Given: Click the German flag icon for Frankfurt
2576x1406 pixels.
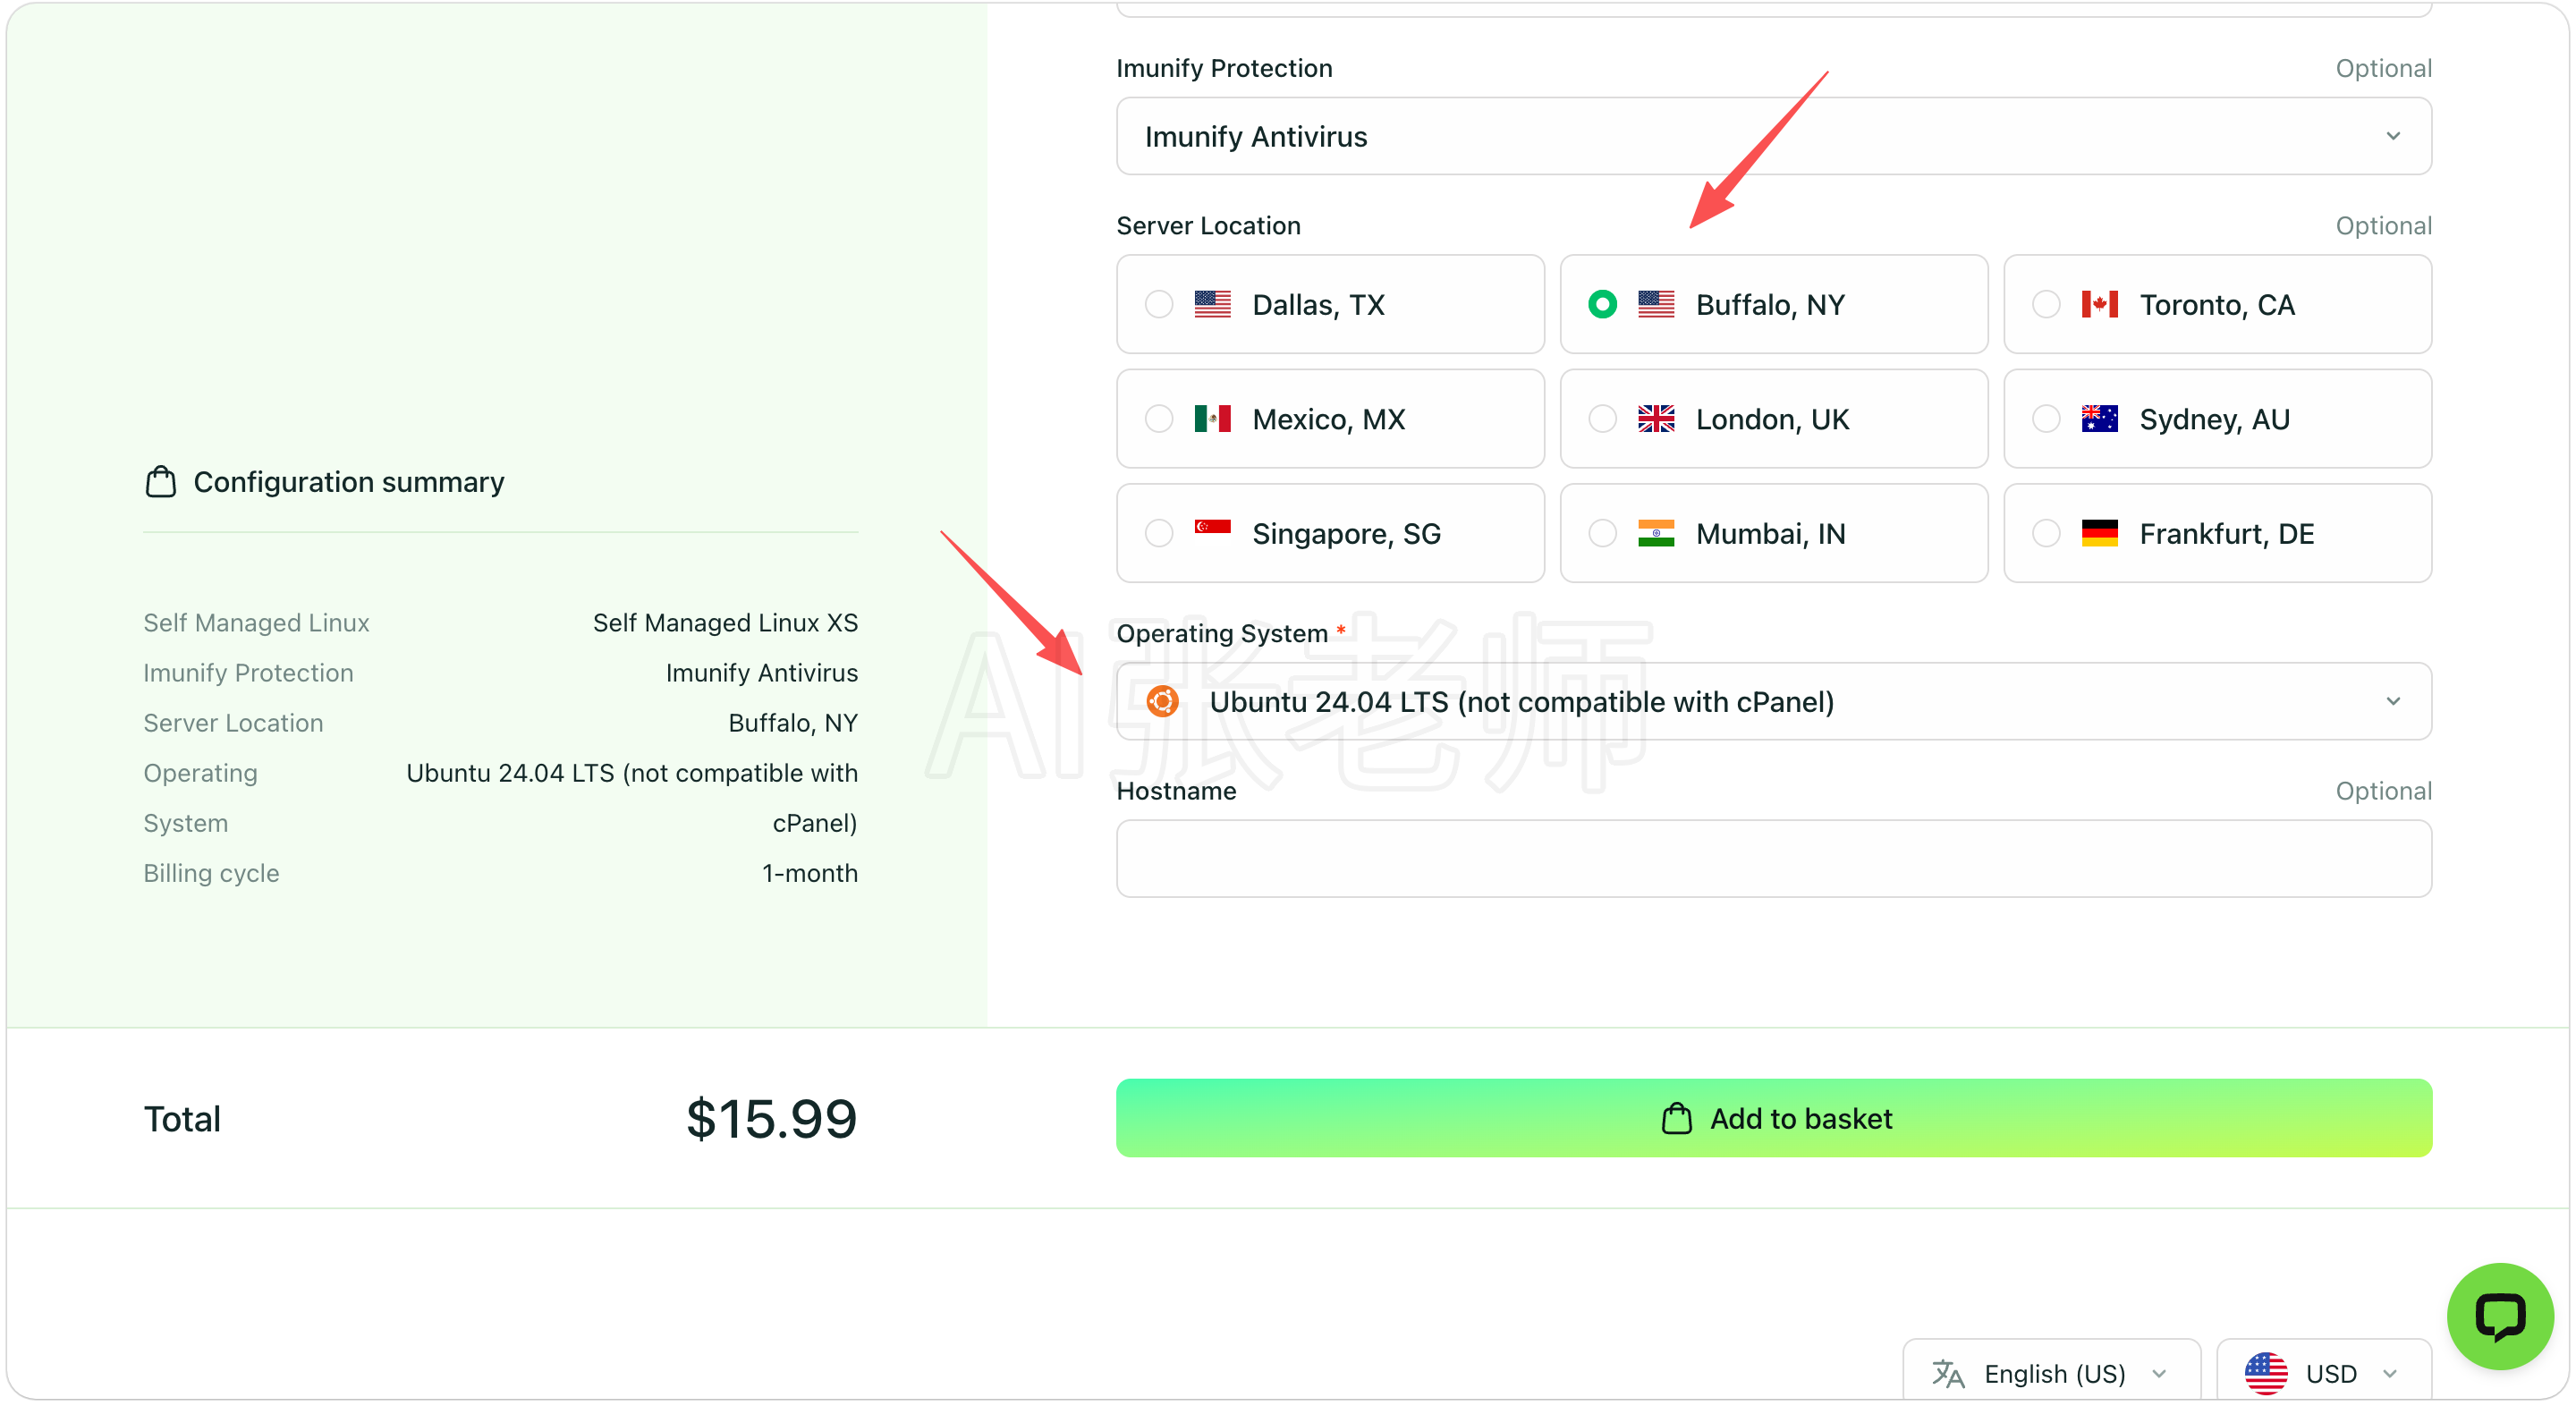Looking at the screenshot, I should pyautogui.click(x=2099, y=533).
